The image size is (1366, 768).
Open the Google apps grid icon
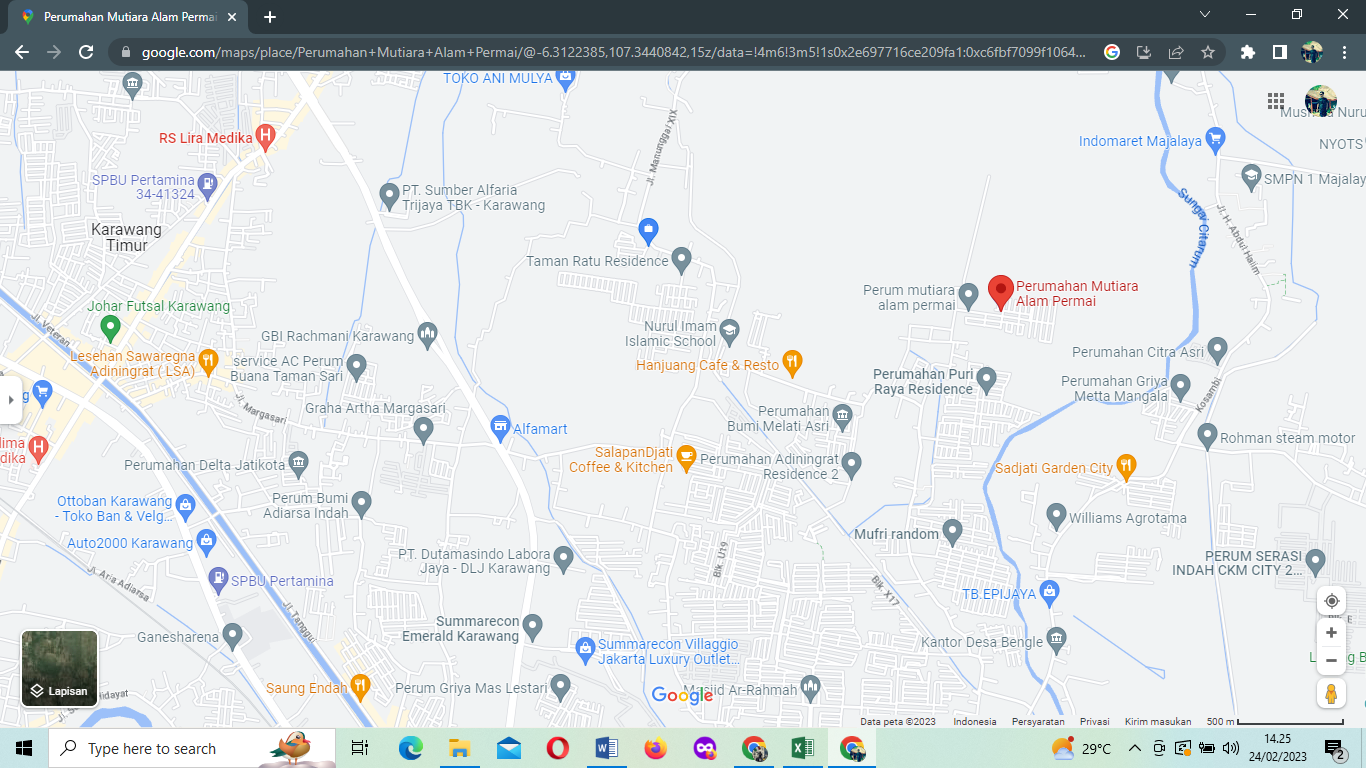[x=1275, y=101]
